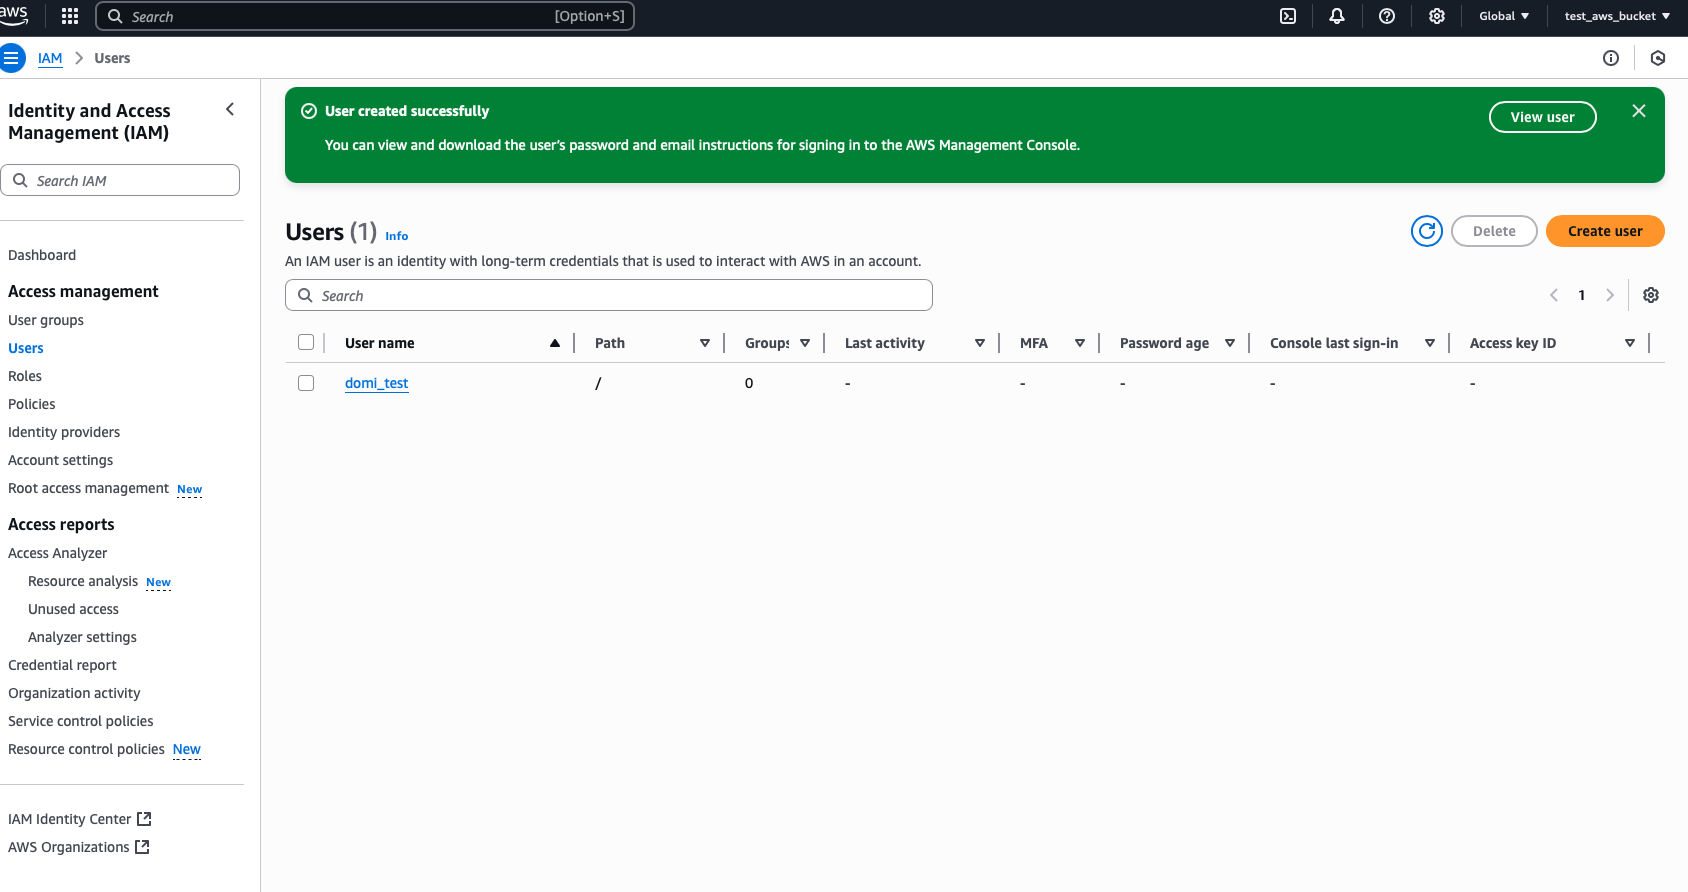Click the AWS logo

[14, 15]
